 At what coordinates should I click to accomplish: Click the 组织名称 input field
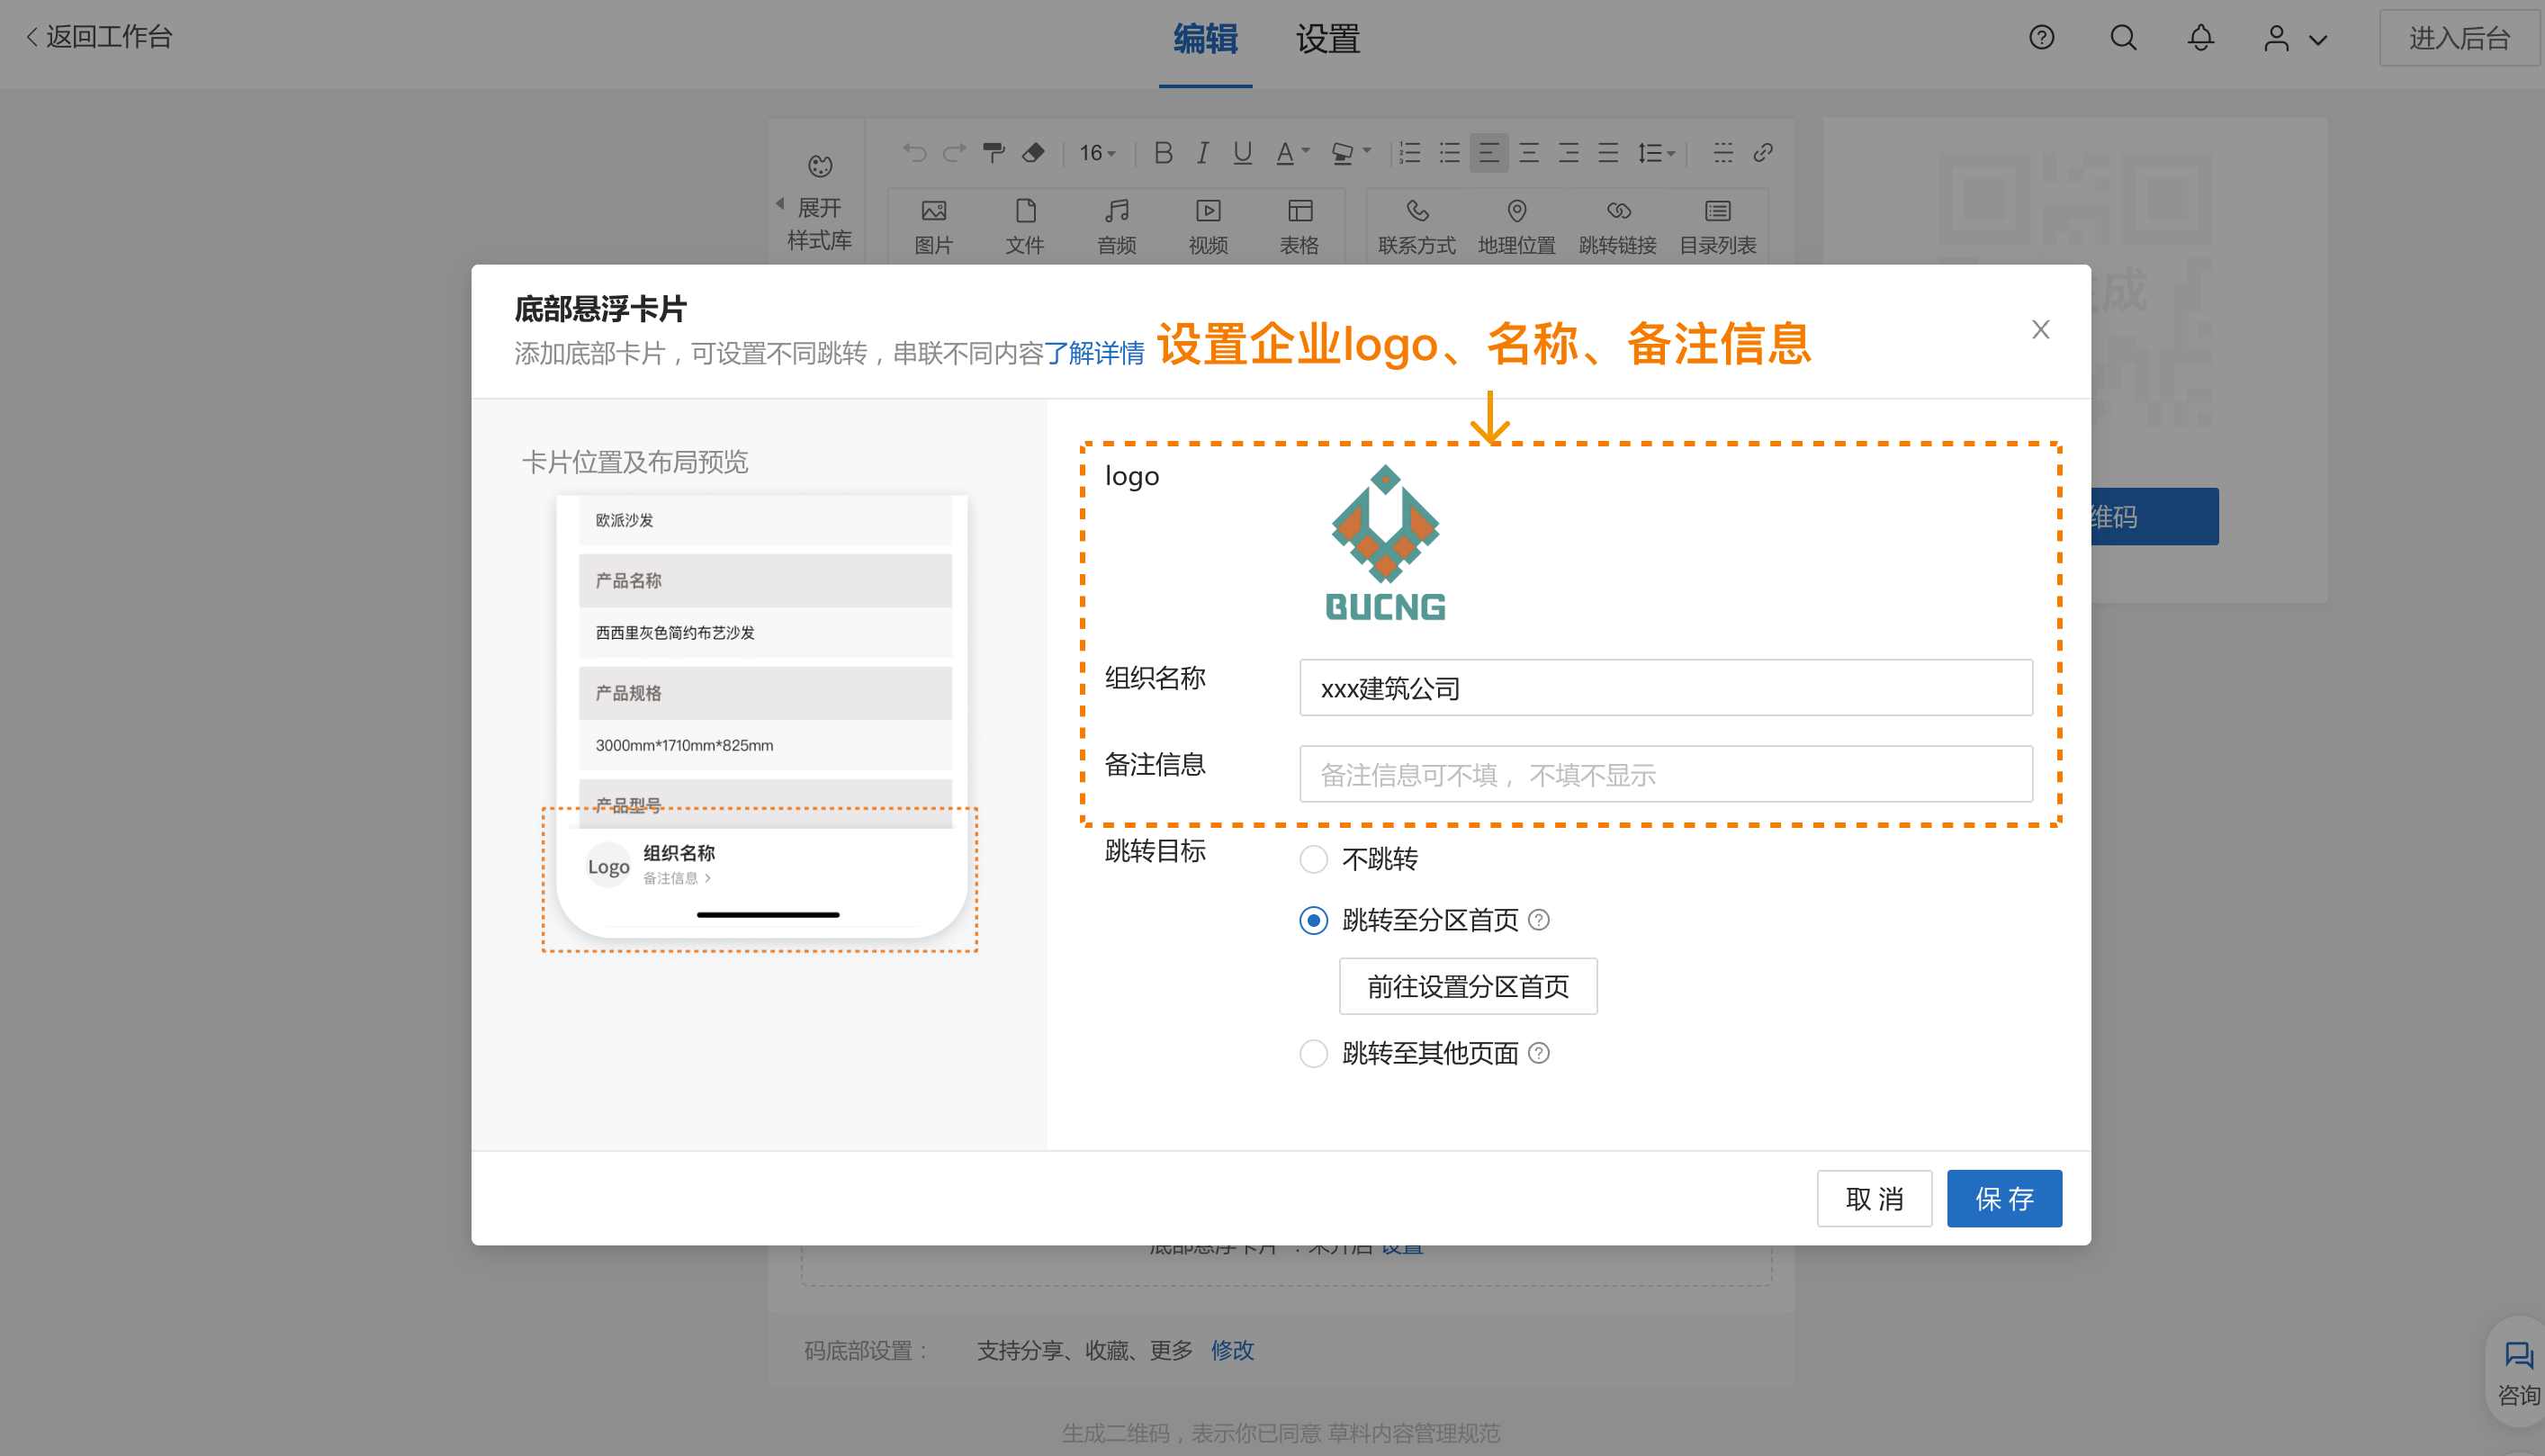(x=1666, y=687)
